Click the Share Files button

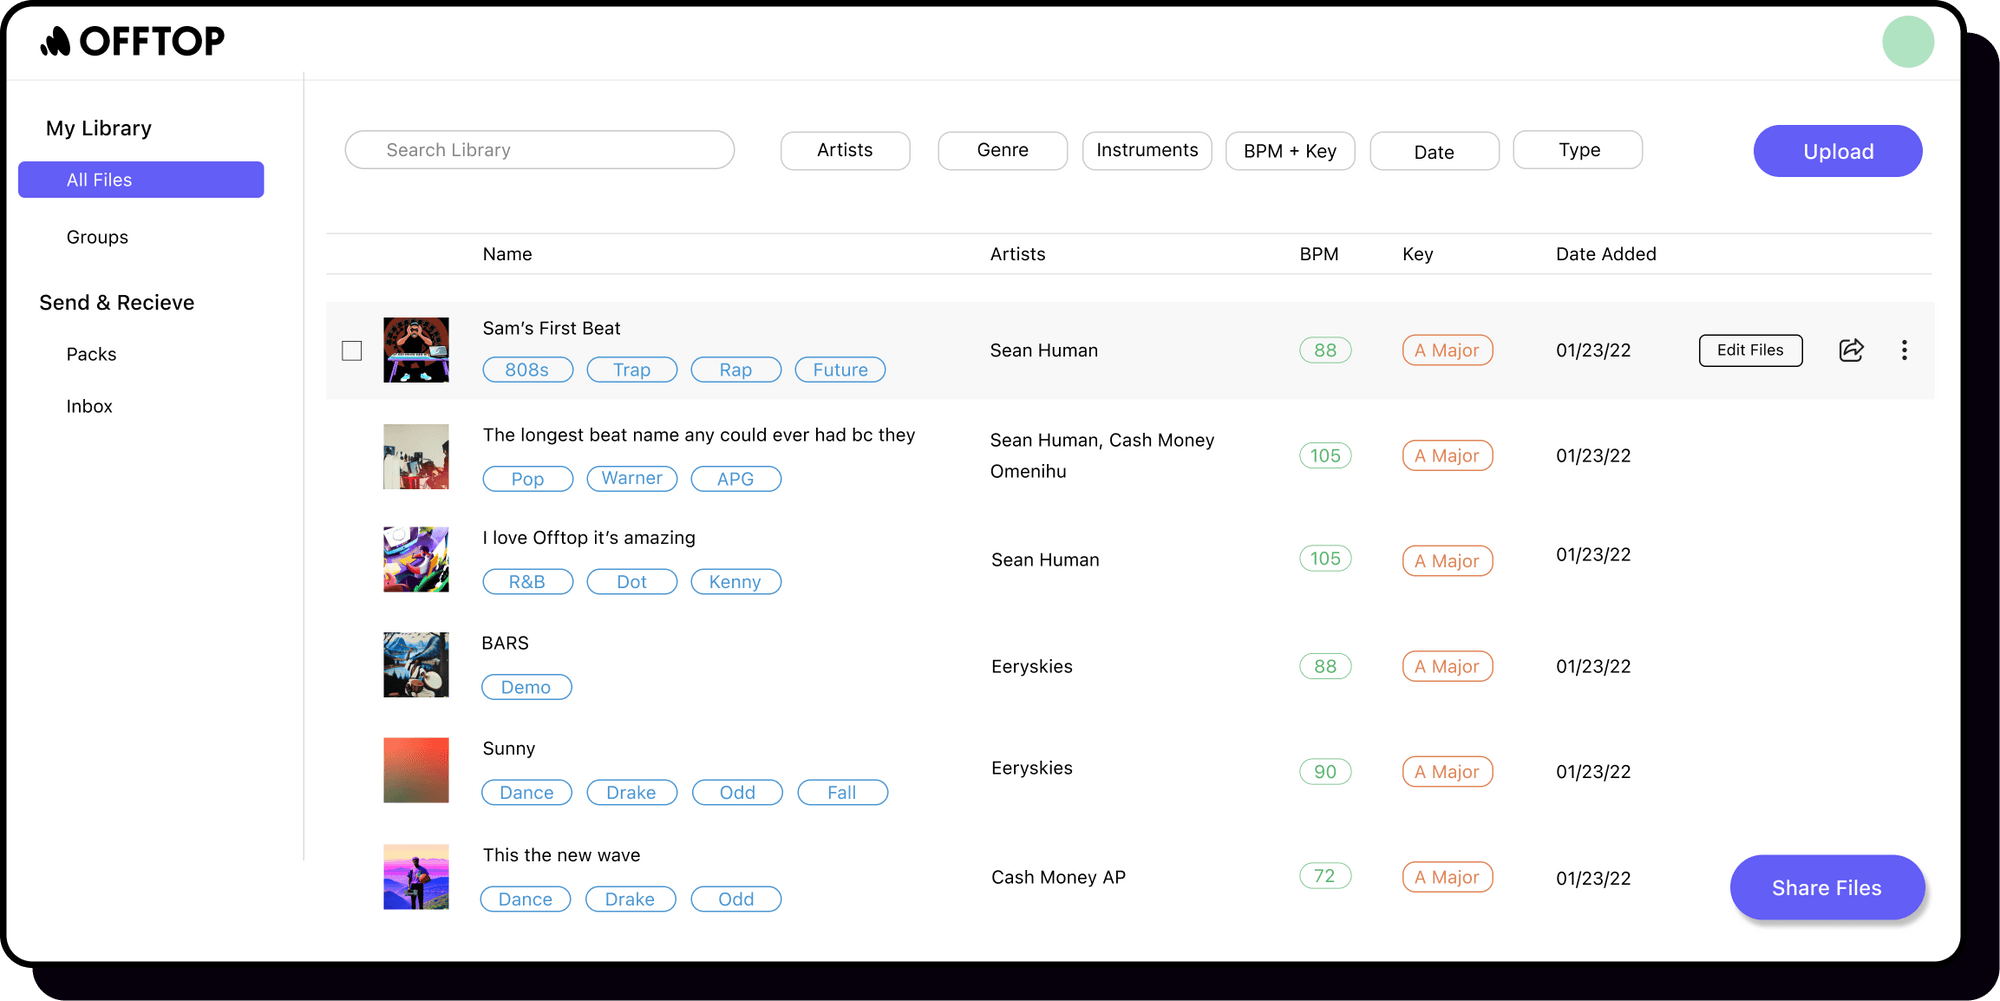1827,887
